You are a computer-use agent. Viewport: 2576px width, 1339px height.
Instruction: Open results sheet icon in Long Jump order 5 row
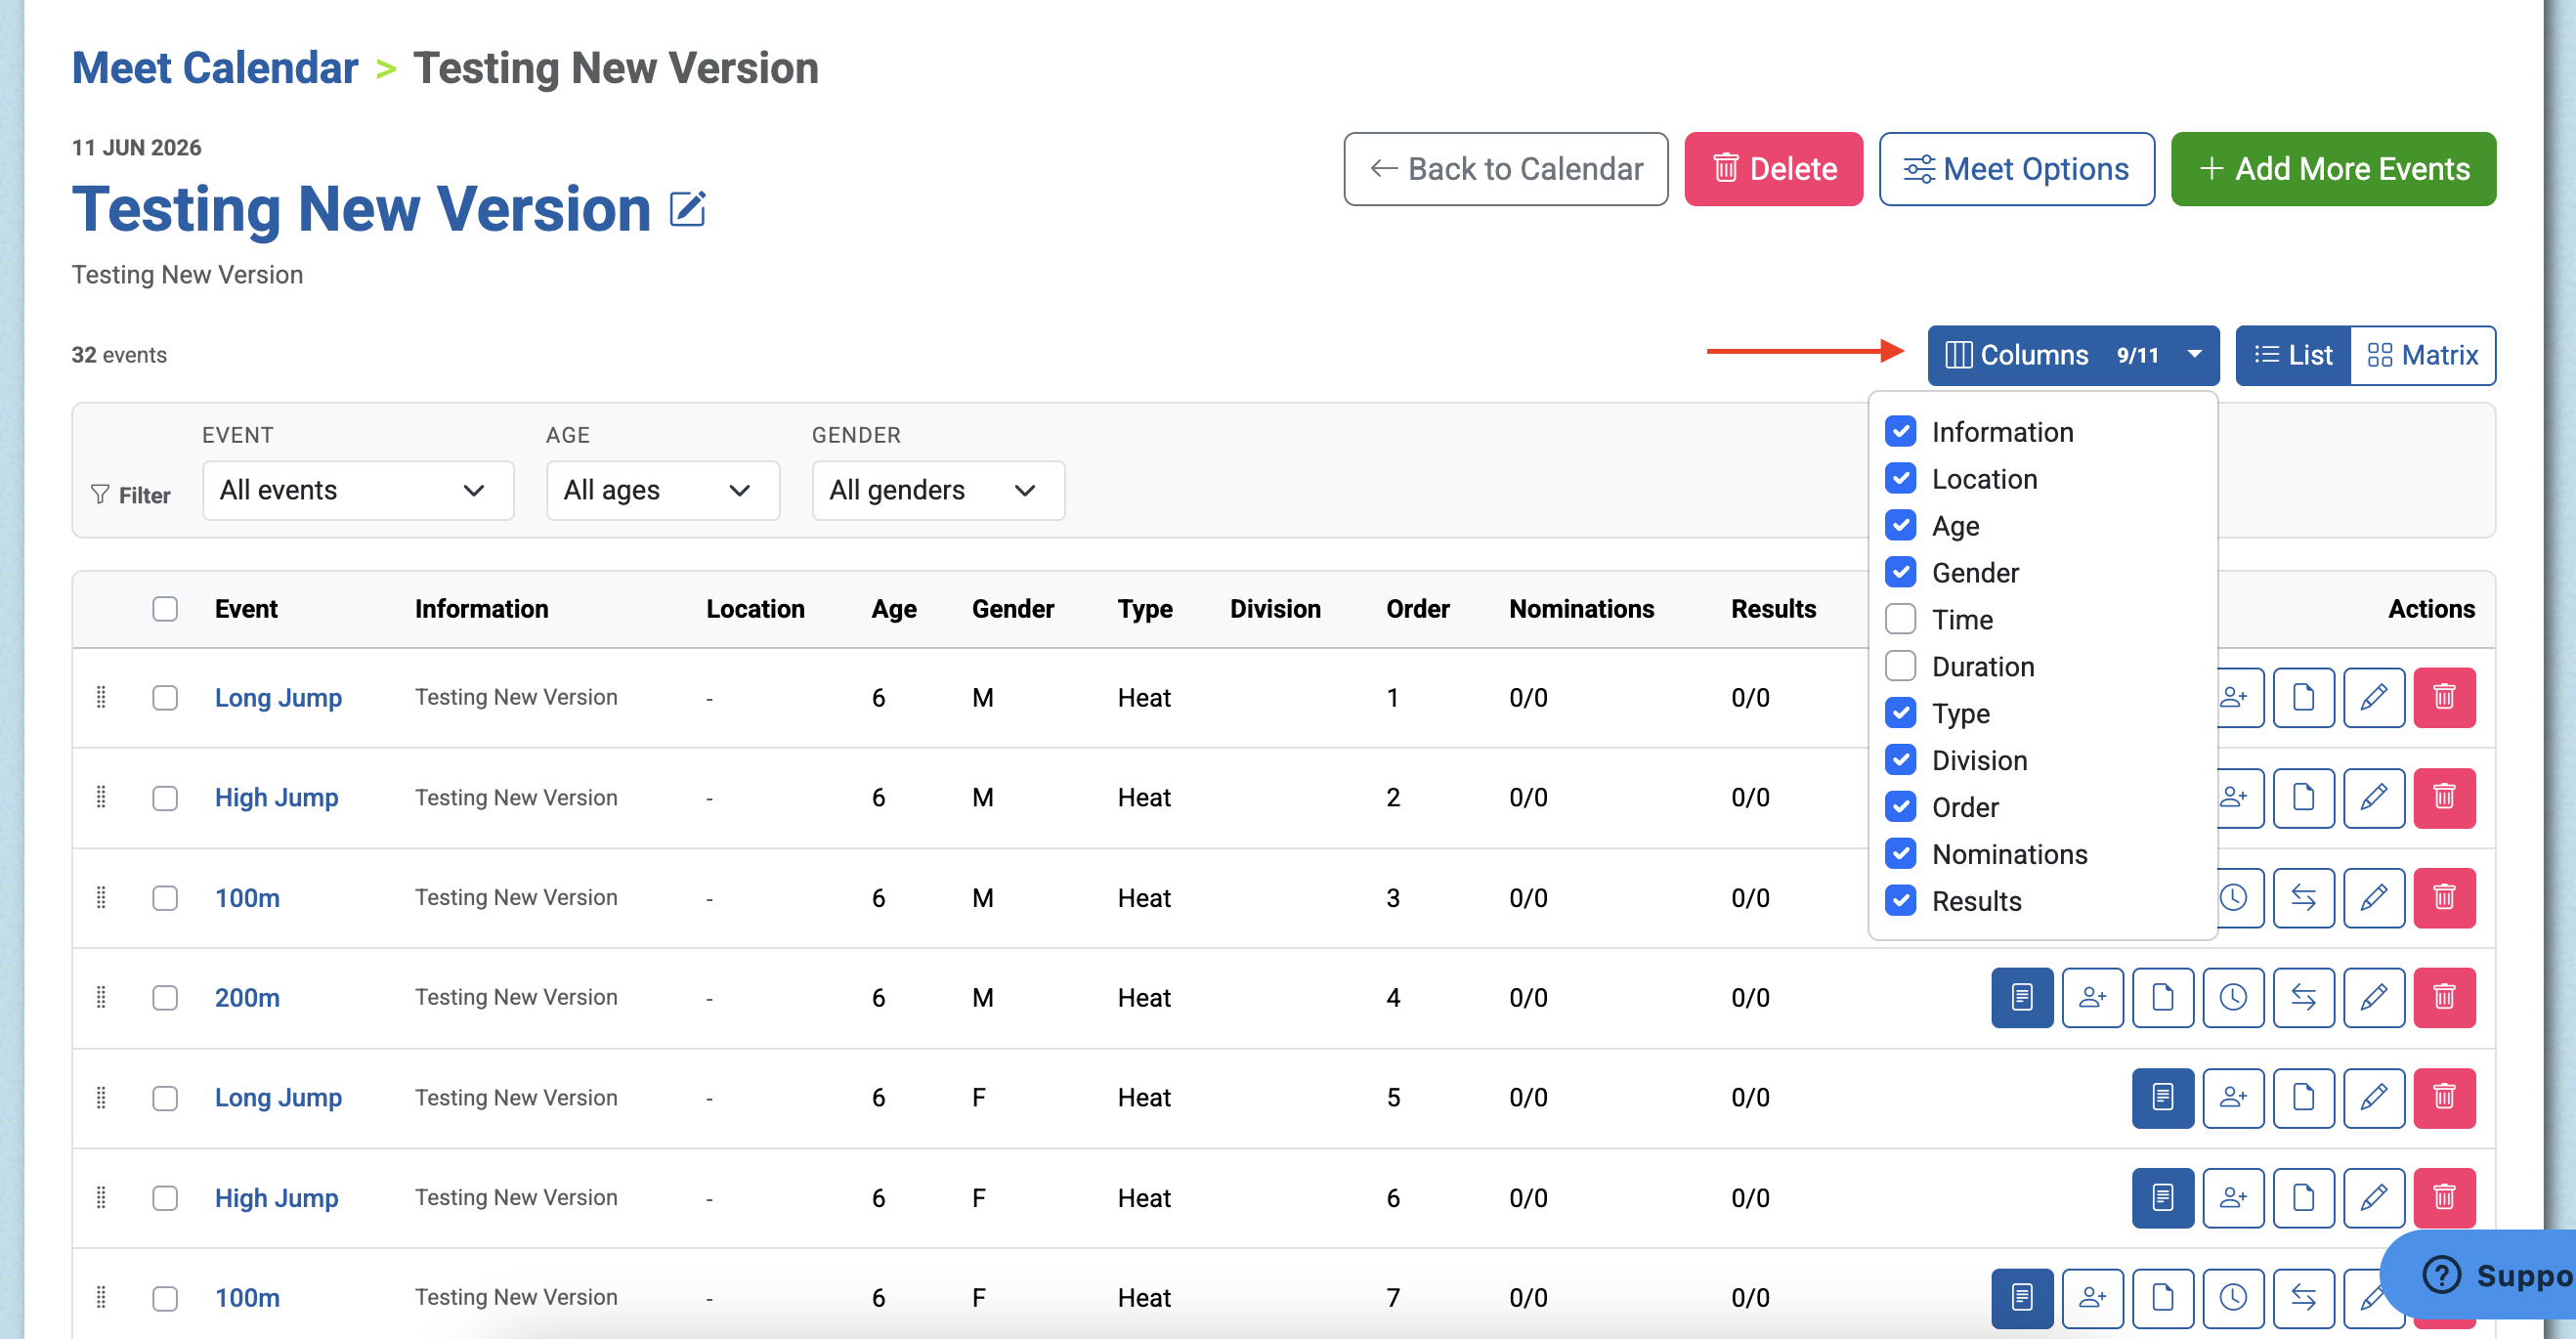pos(2163,1097)
